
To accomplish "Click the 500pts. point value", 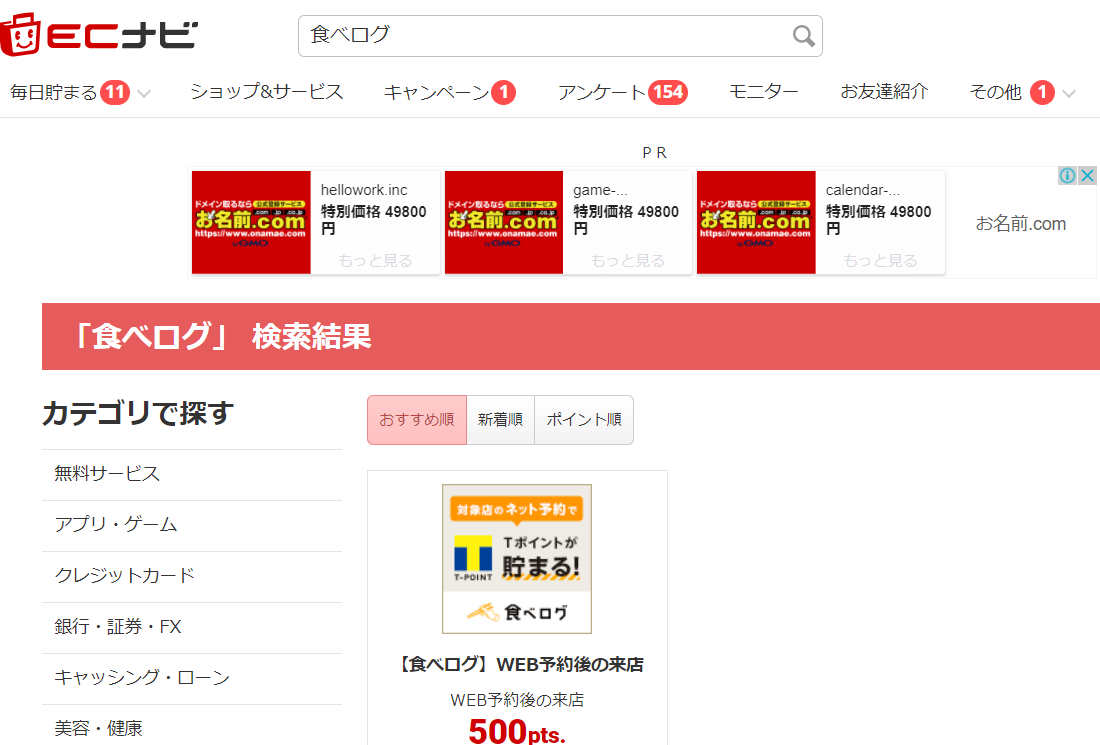I will 517,731.
